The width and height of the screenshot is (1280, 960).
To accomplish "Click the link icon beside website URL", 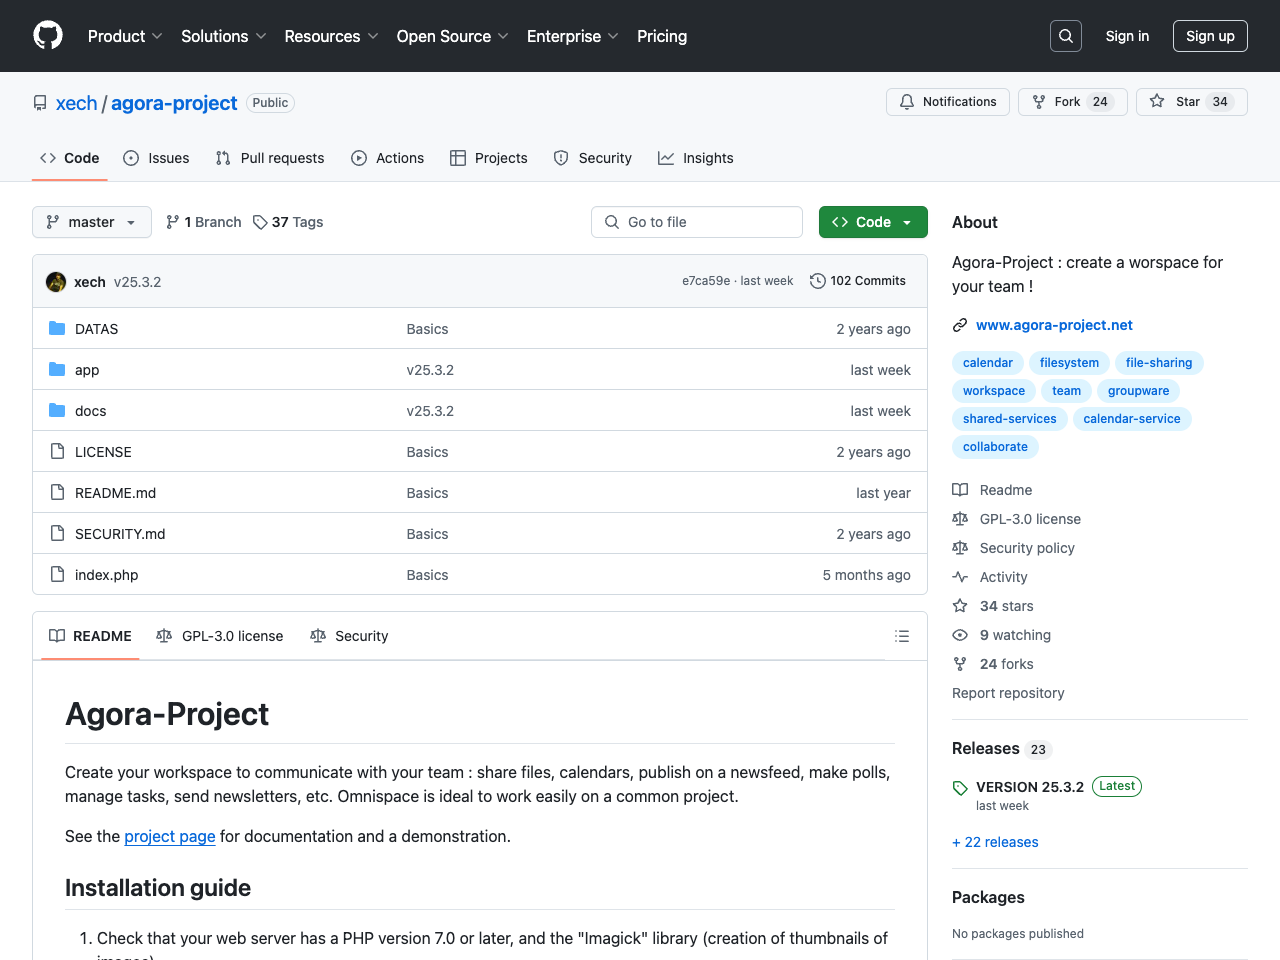I will pos(960,325).
